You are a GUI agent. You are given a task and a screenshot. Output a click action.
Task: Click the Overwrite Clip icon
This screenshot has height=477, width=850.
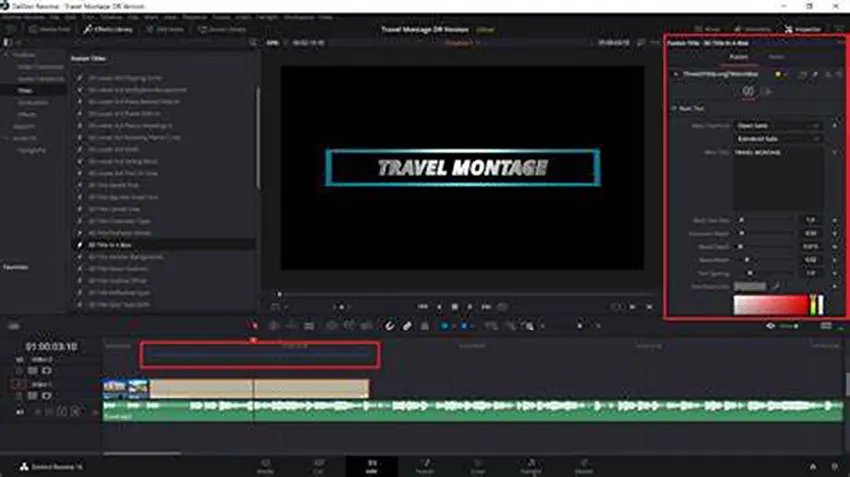tap(349, 326)
